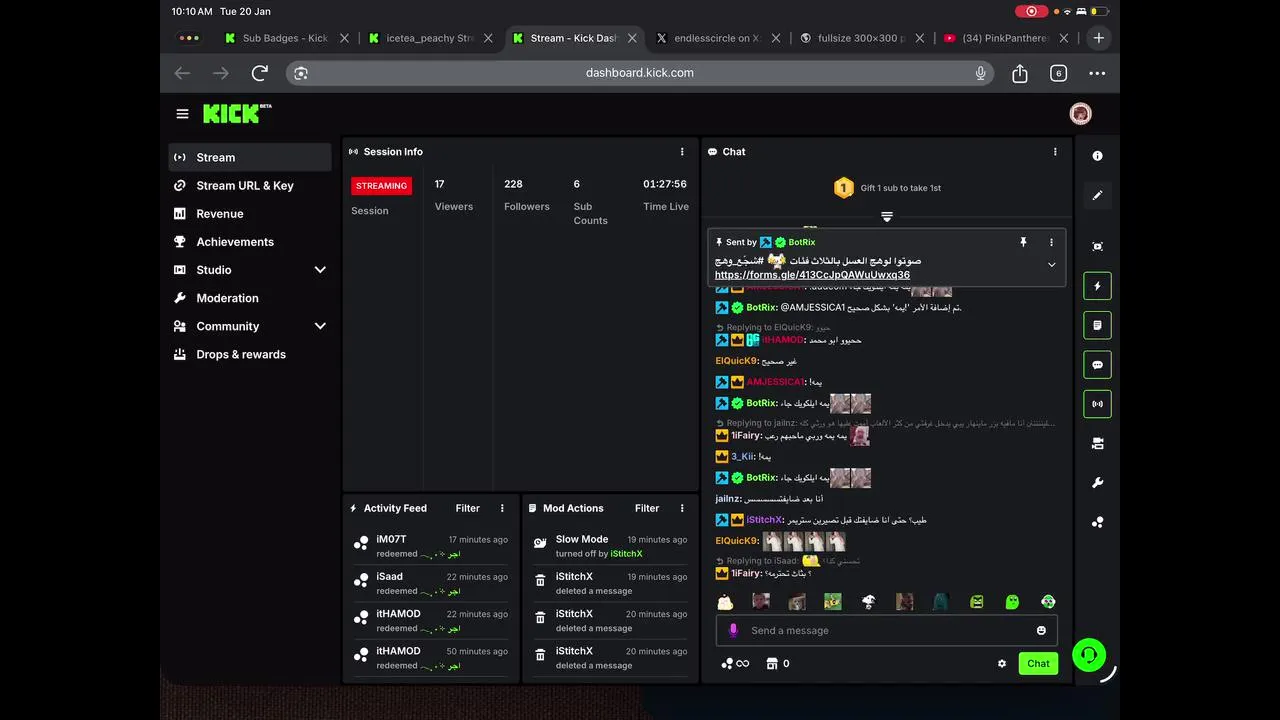1280x720 pixels.
Task: Open Session Info panel options menu
Action: 682,152
